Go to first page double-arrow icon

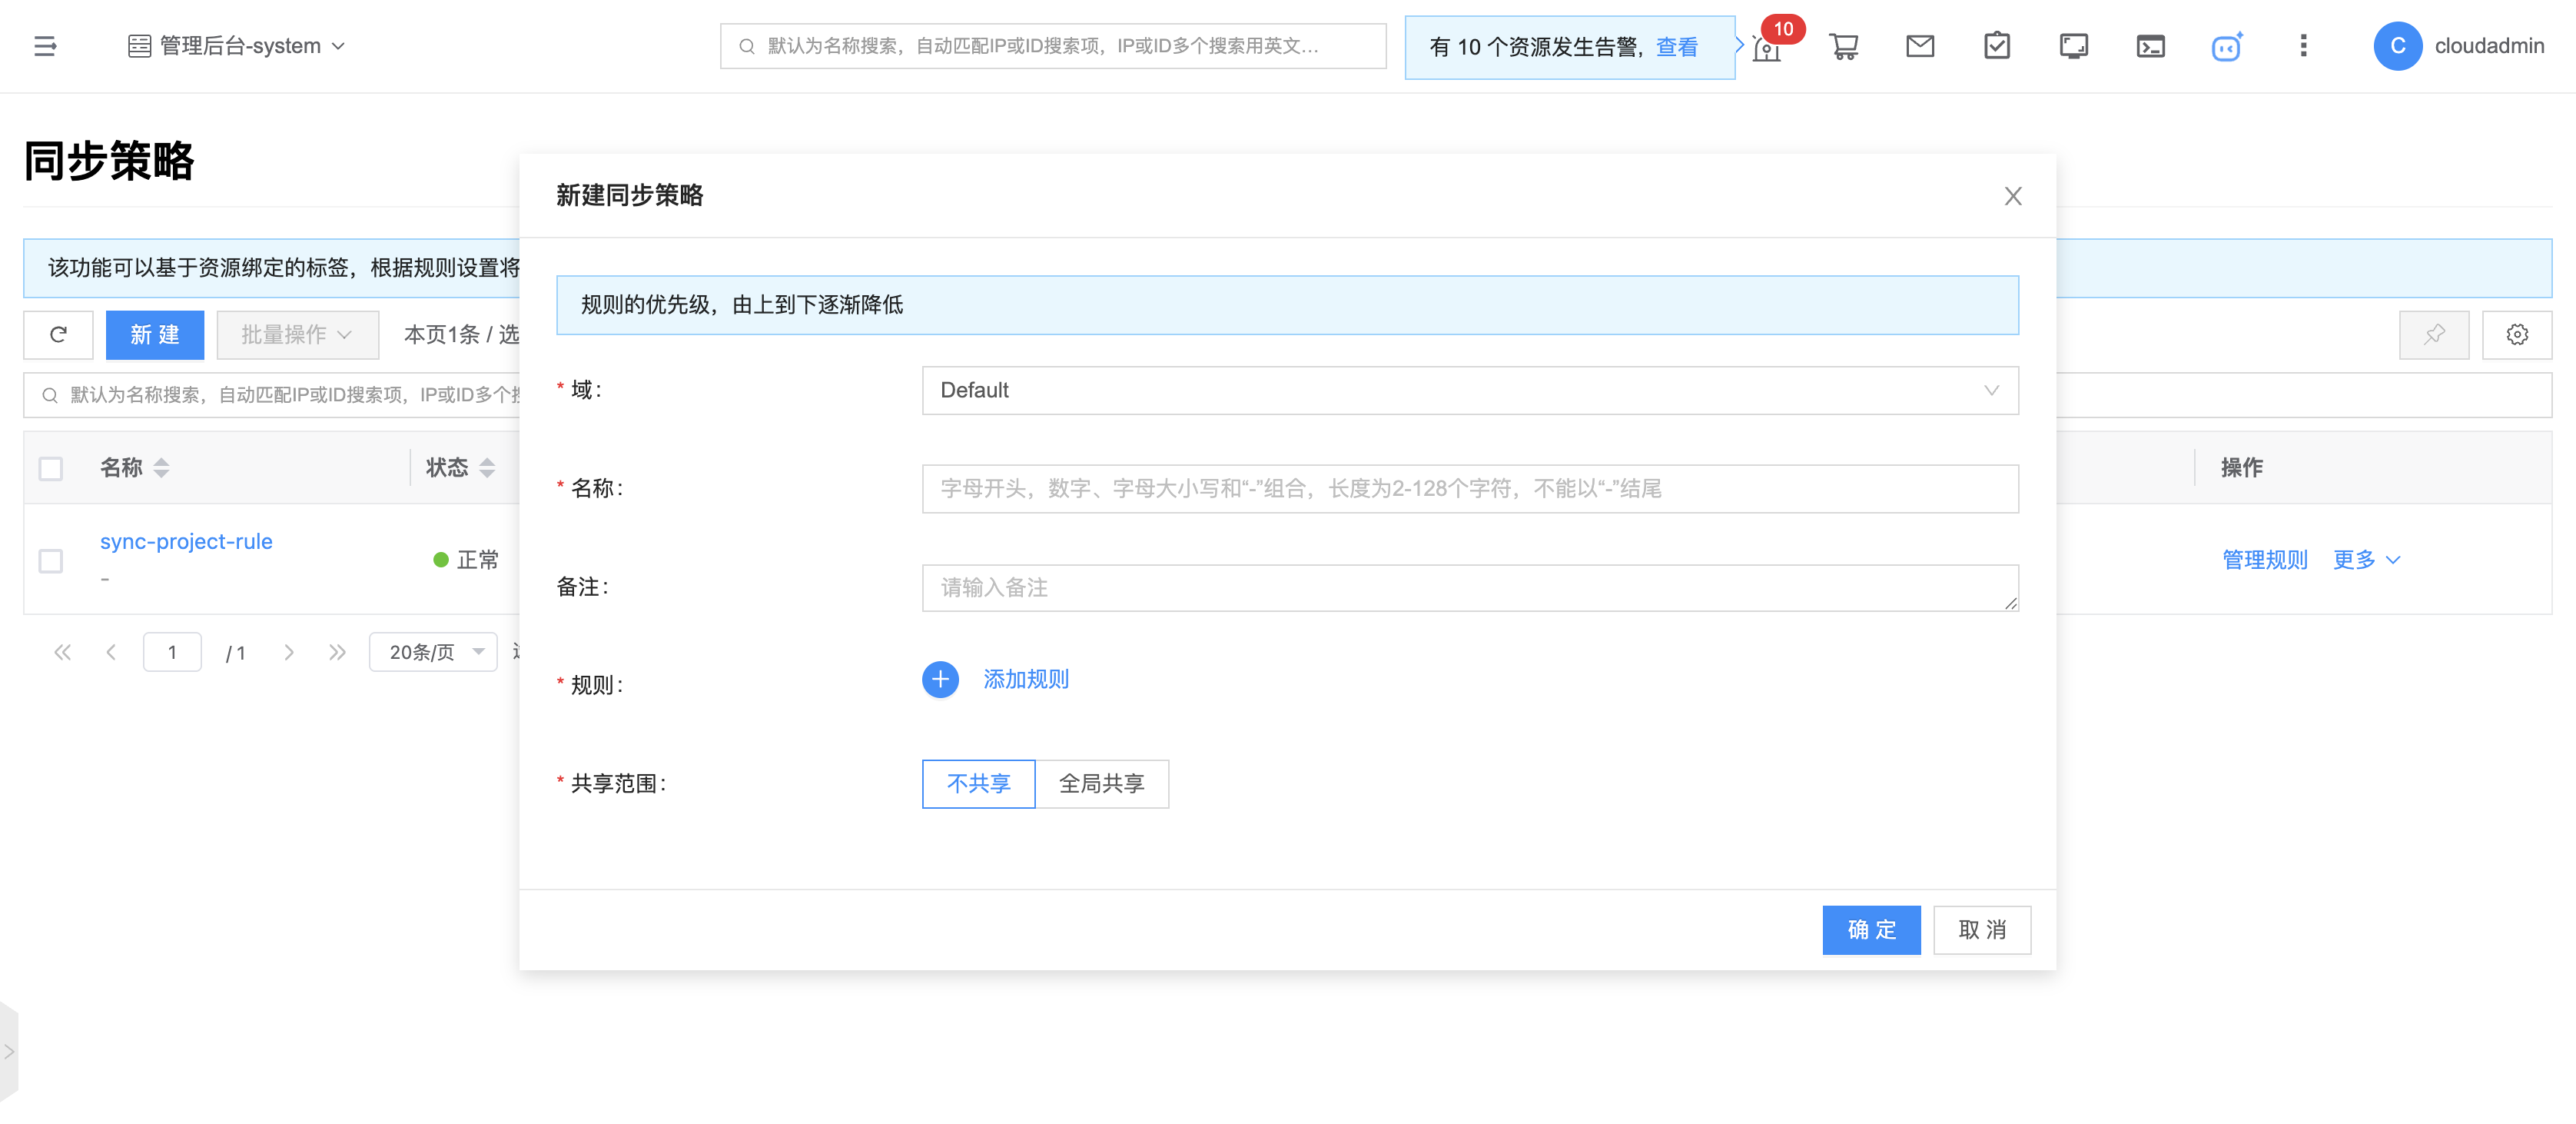pyautogui.click(x=62, y=652)
